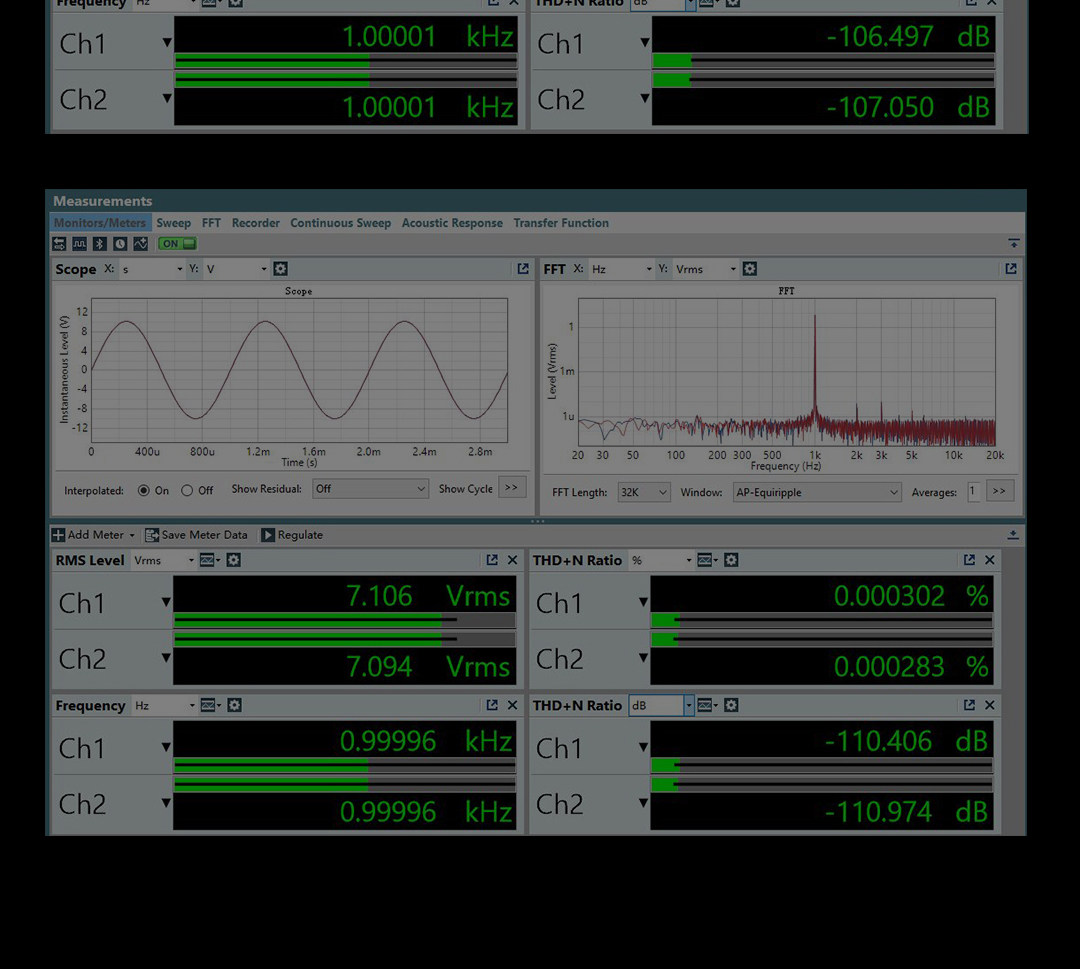Image resolution: width=1080 pixels, height=969 pixels.
Task: Pop out the Scope panel
Action: click(x=523, y=269)
